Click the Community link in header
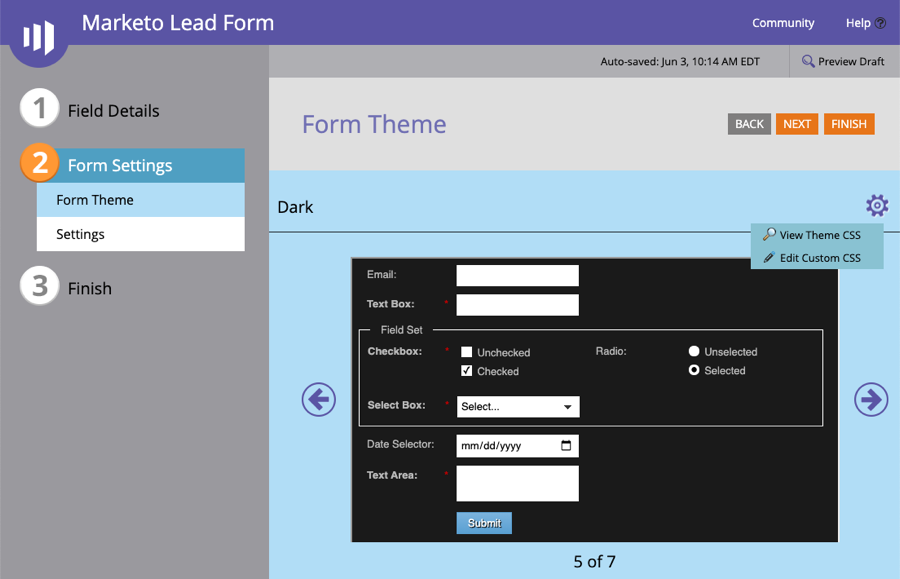This screenshot has width=900, height=579. (x=783, y=23)
